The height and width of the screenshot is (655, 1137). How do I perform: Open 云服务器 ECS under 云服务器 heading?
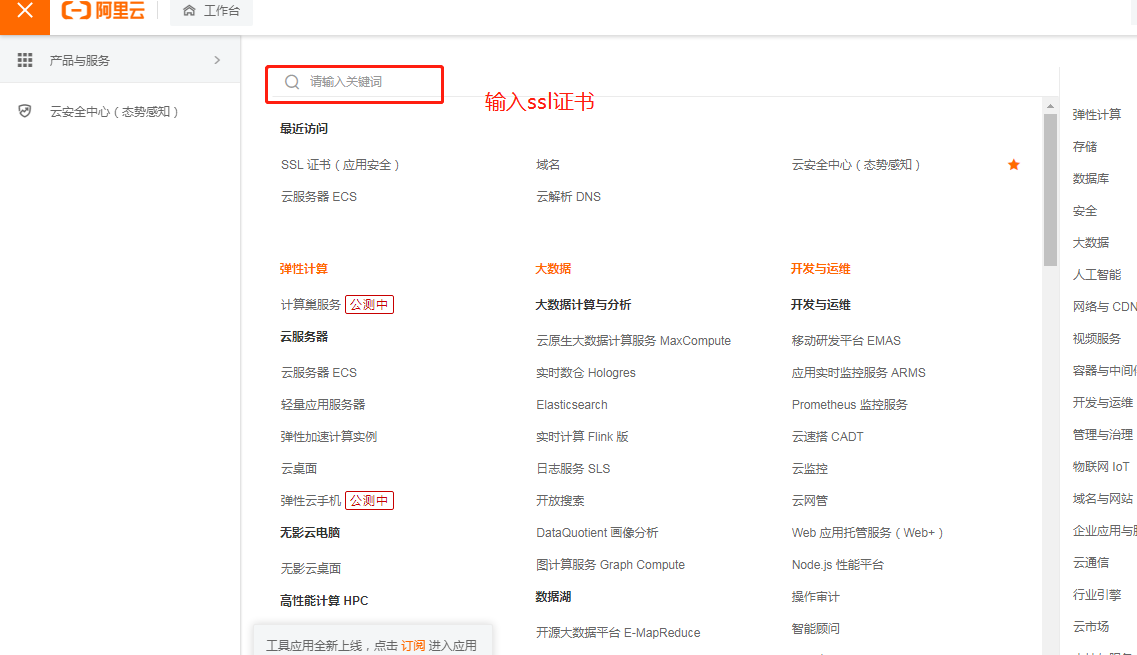(x=319, y=373)
